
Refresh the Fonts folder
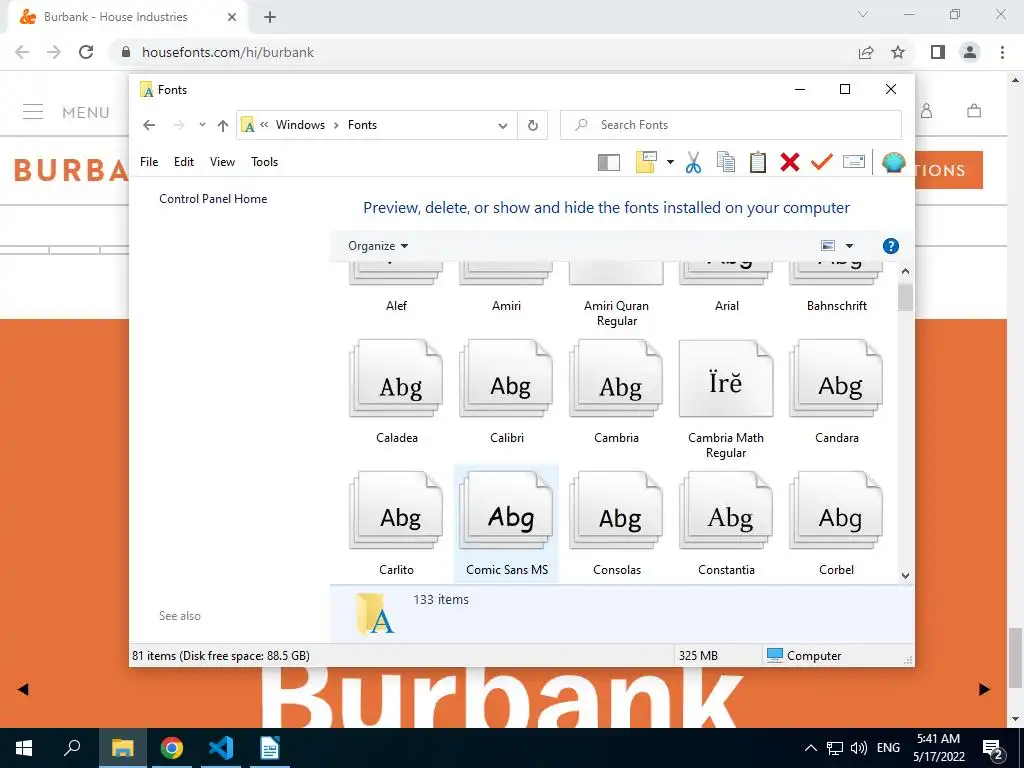click(533, 125)
